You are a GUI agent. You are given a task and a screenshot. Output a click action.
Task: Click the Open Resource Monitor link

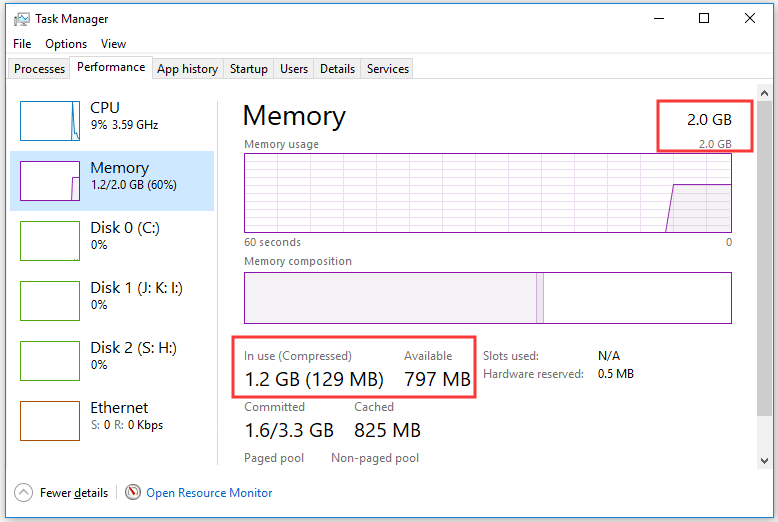click(x=209, y=493)
